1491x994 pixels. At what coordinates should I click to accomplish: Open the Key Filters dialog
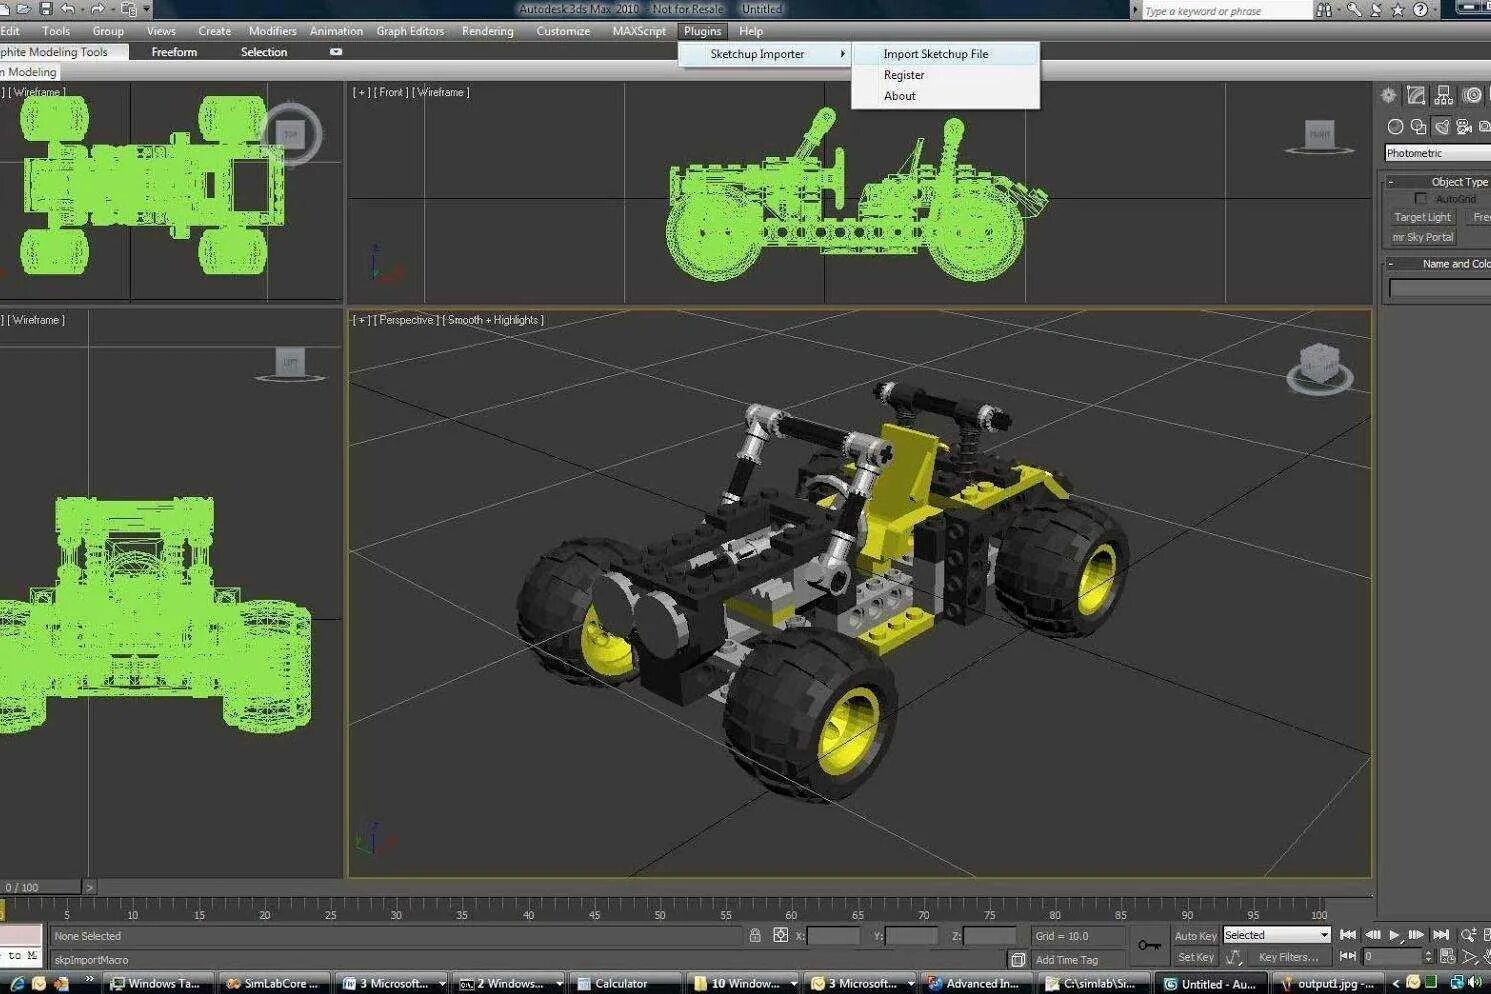[1288, 957]
